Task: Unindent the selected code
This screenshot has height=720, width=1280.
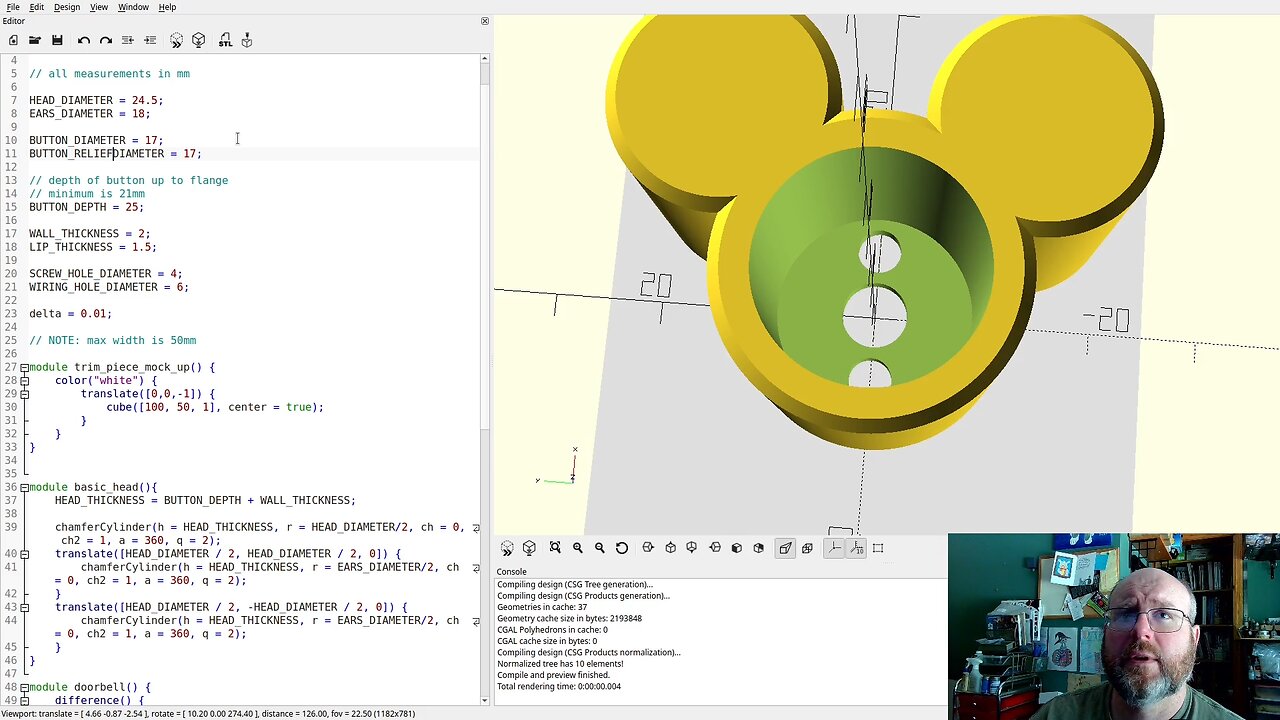Action: click(128, 40)
